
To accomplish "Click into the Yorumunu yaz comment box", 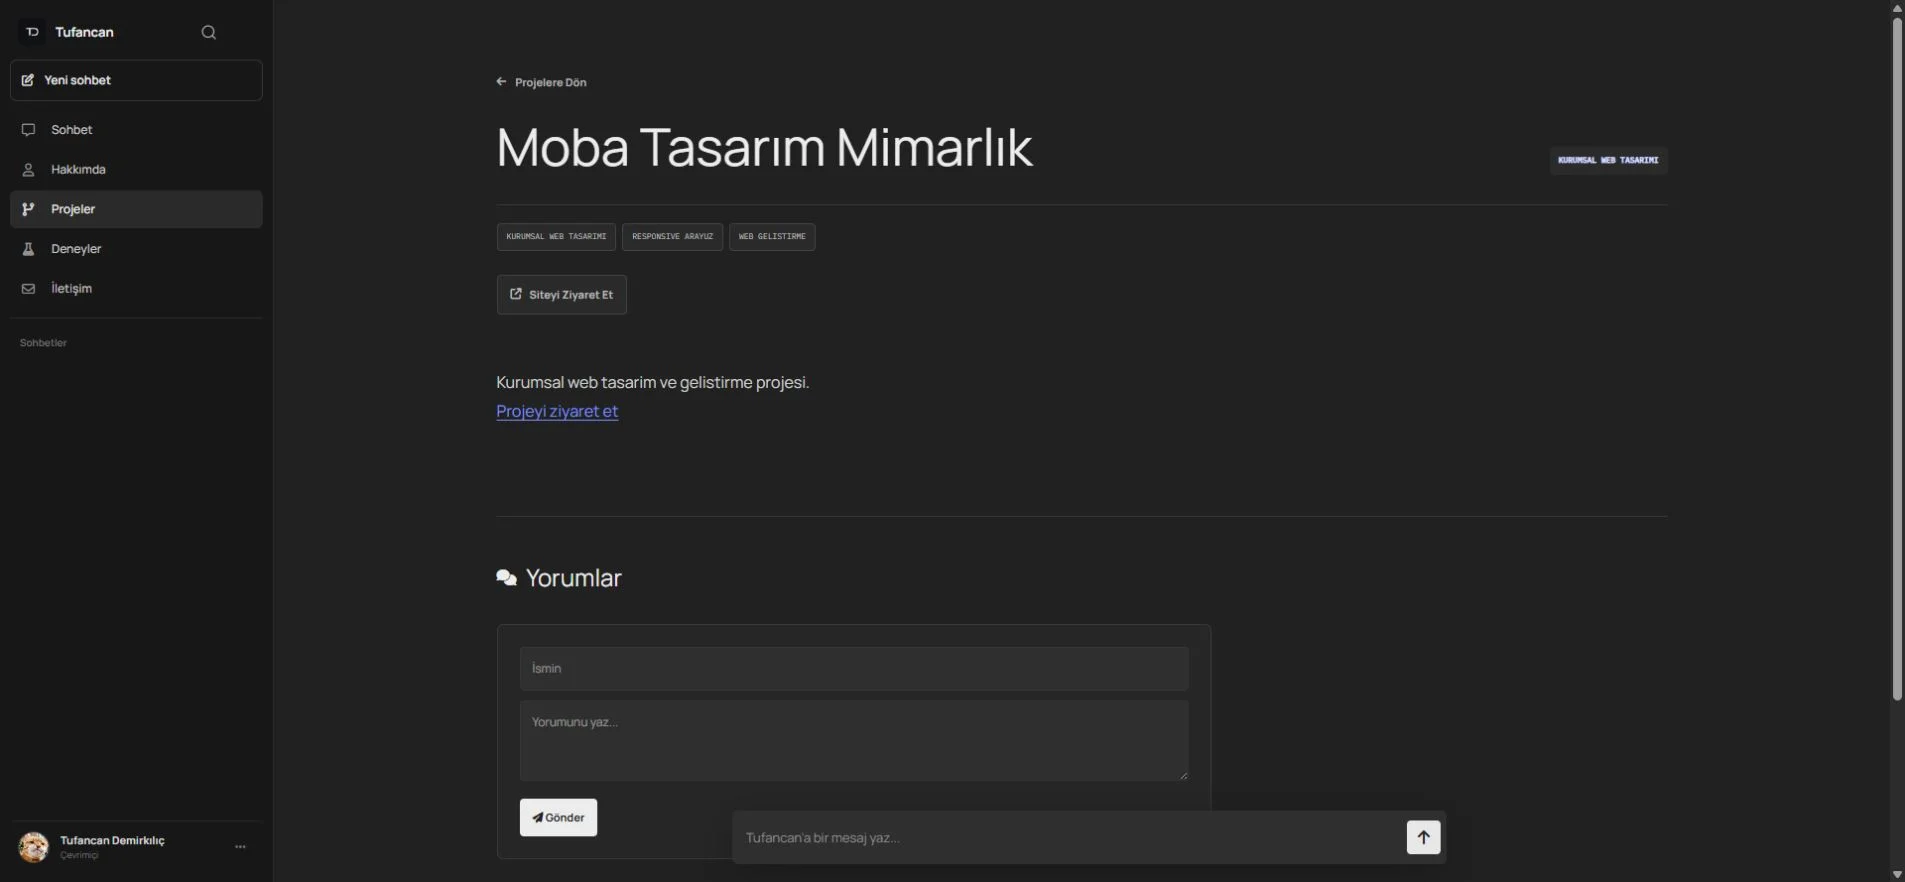I will pos(854,741).
